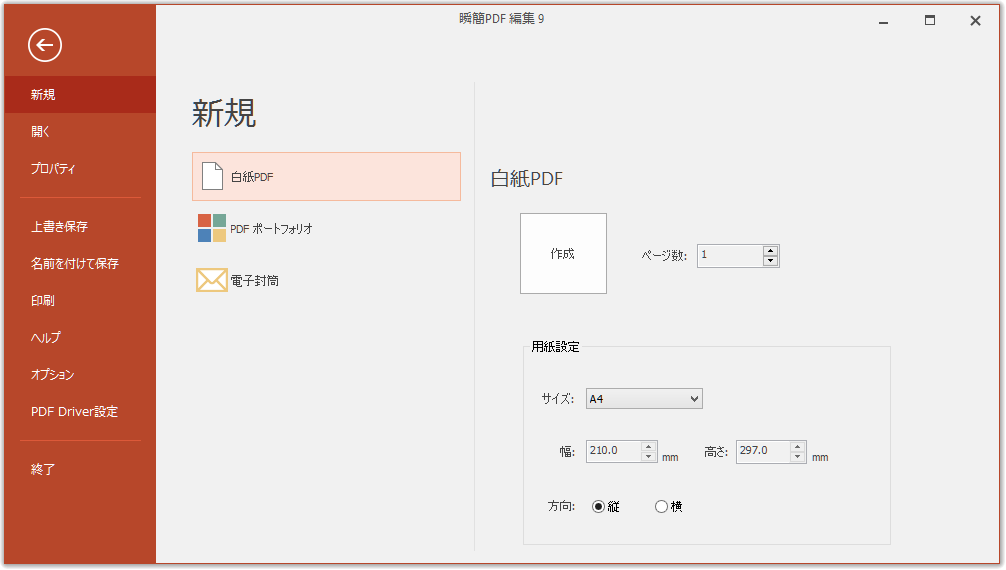The width and height of the screenshot is (1006, 570).
Task: Decrease ページ数 with the down arrow
Action: 771,261
